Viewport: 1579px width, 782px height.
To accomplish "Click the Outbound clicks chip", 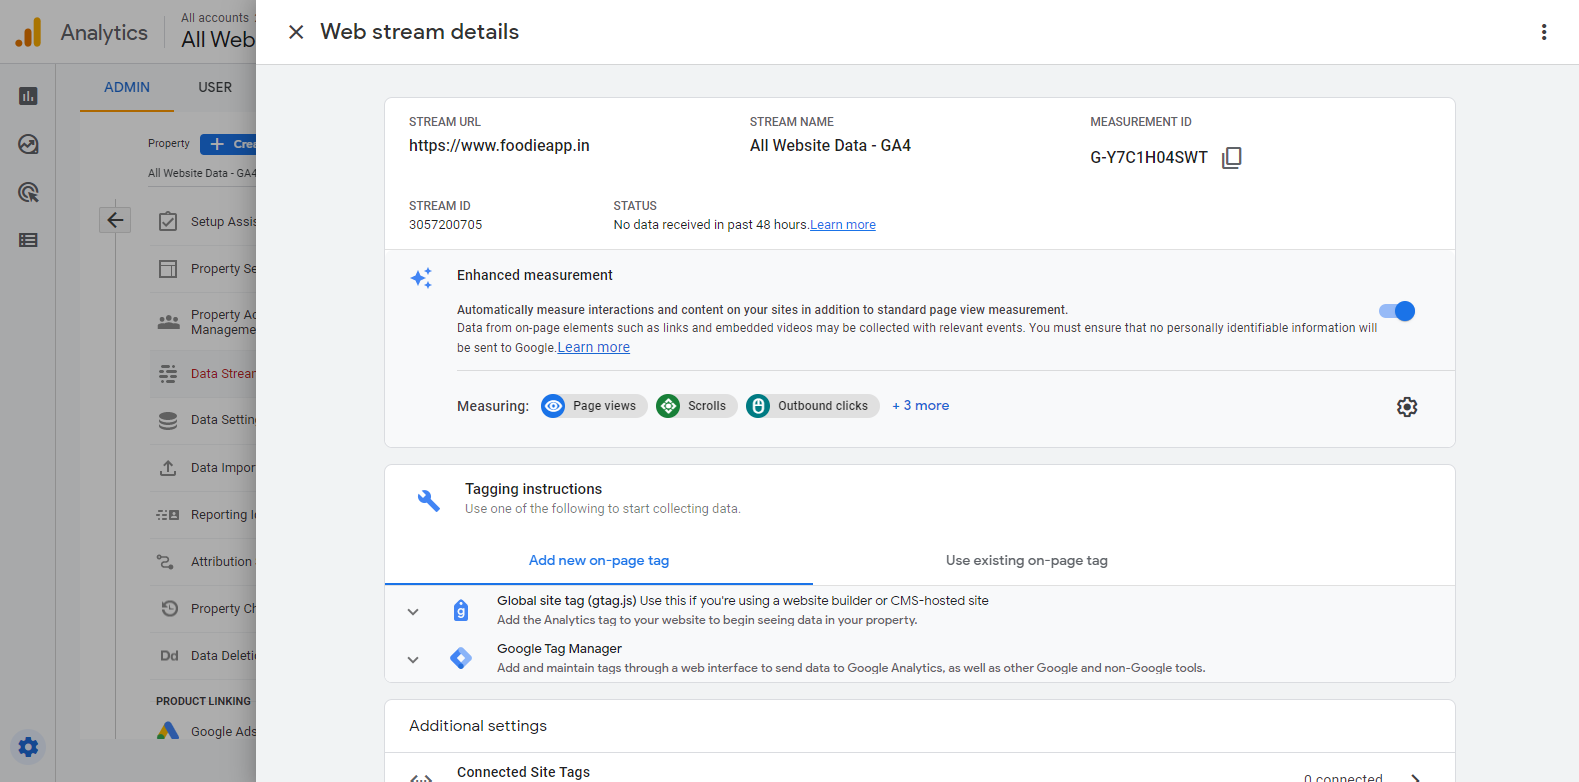I will click(813, 406).
